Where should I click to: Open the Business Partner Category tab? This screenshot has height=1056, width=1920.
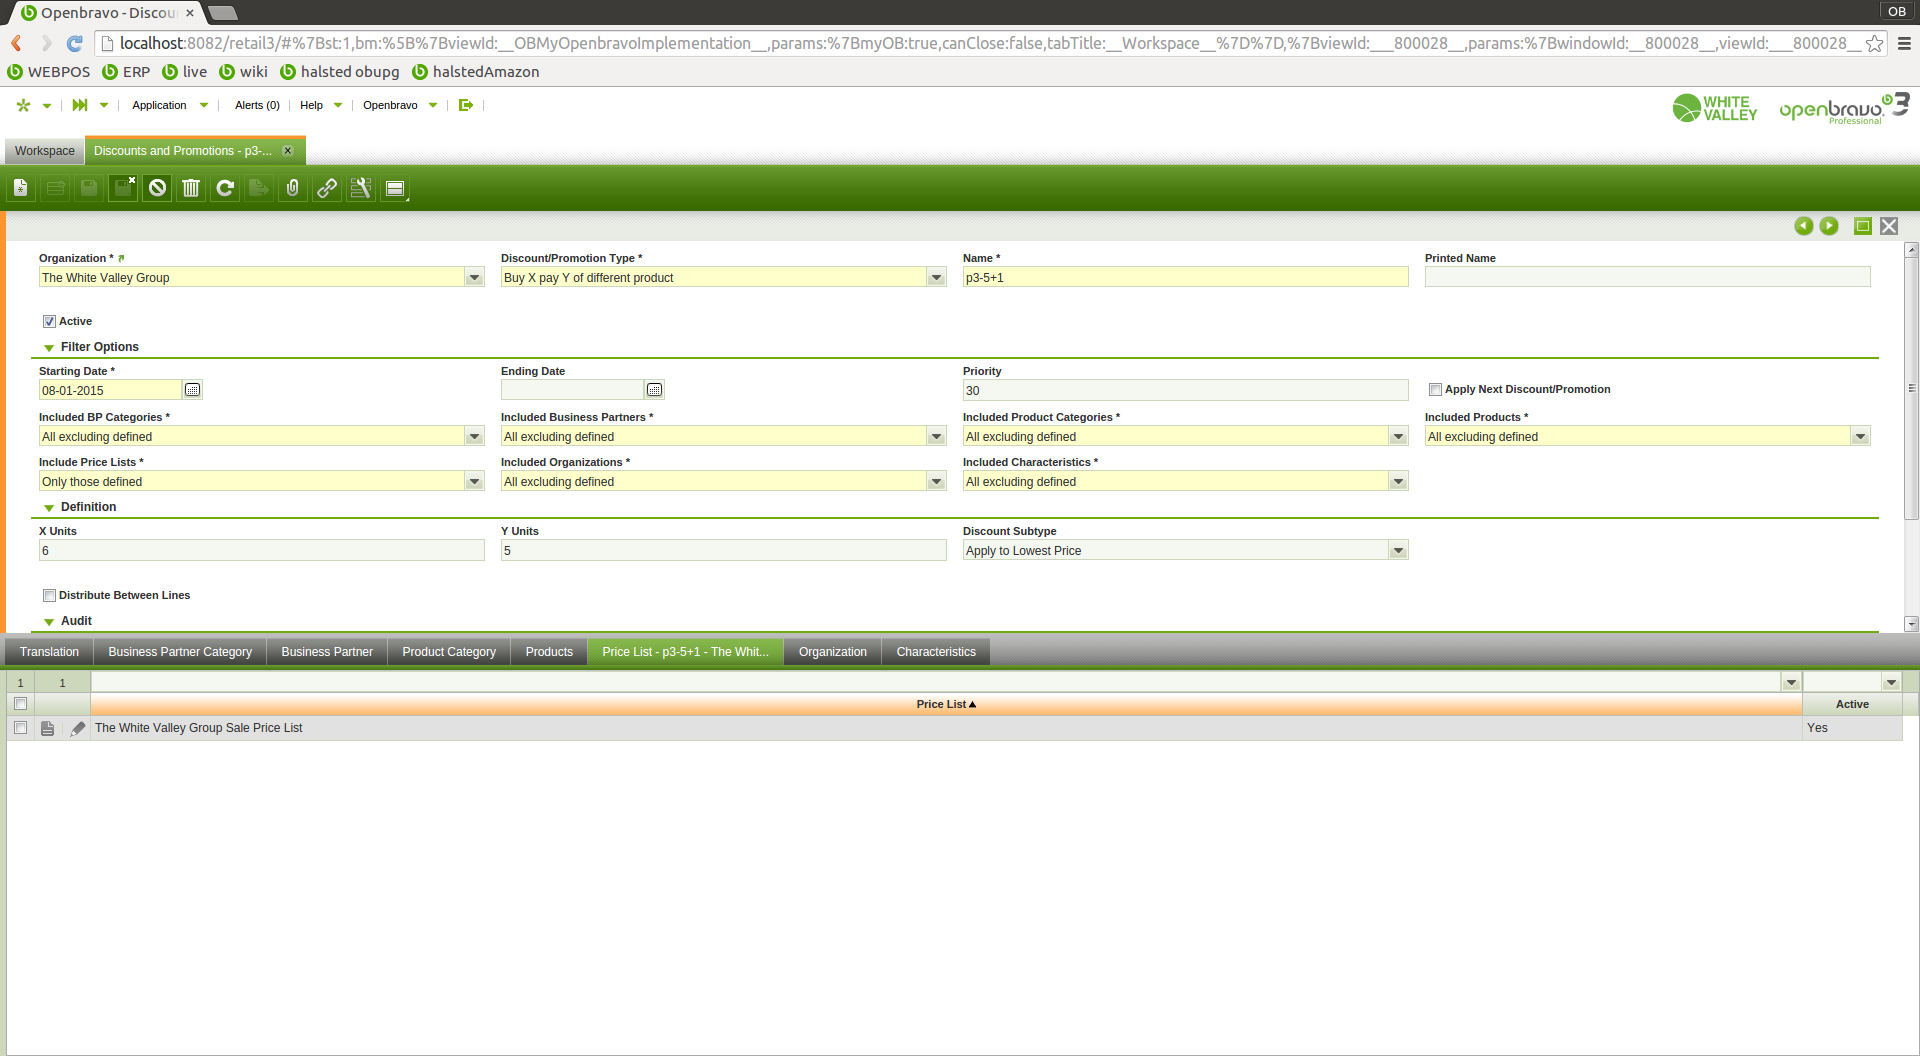click(180, 652)
